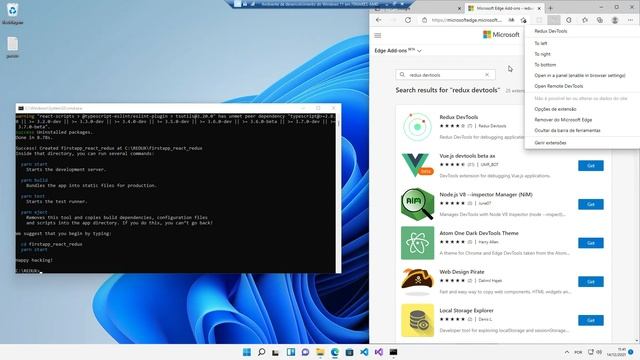Click the search magnifier in add-ons search
The image size is (640, 360).
coord(402,75)
